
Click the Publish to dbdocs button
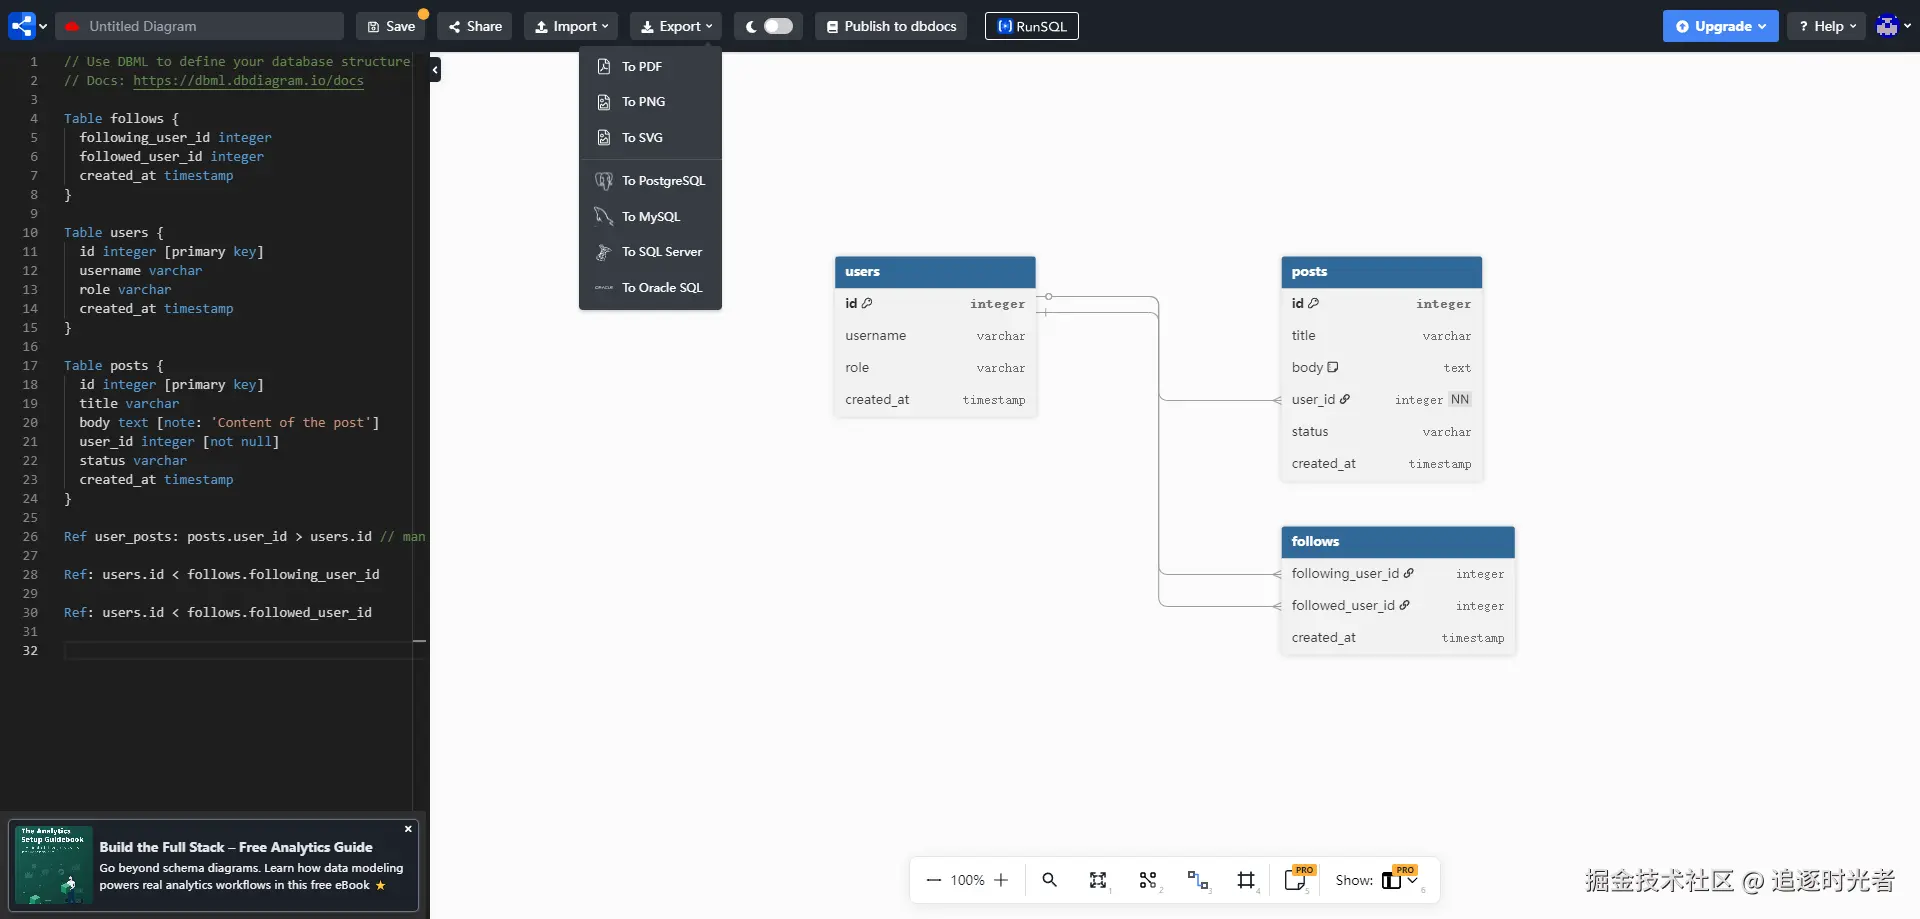click(x=891, y=26)
